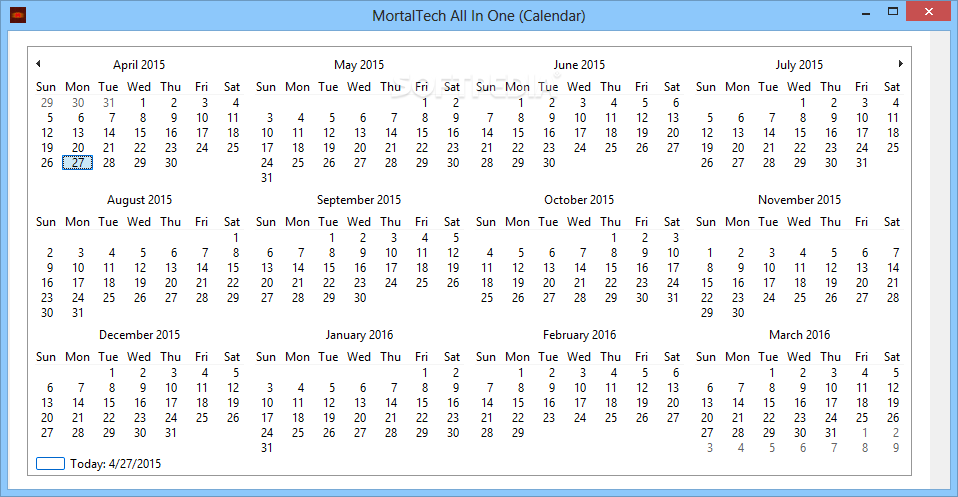Select July 31, 2015

coord(861,163)
